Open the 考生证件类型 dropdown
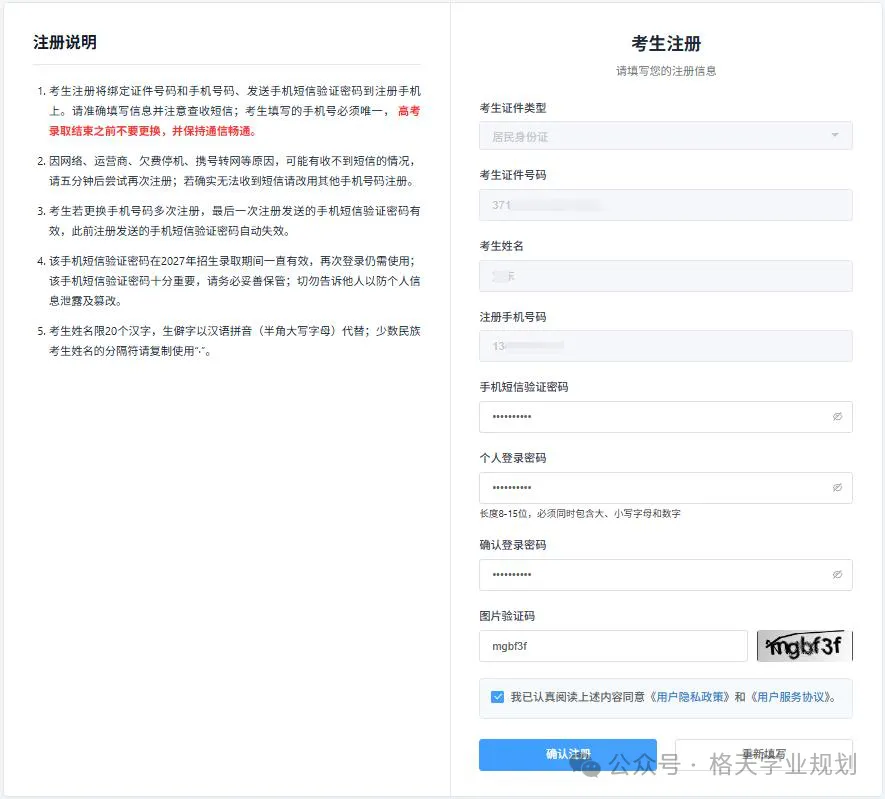885x799 pixels. coord(665,135)
